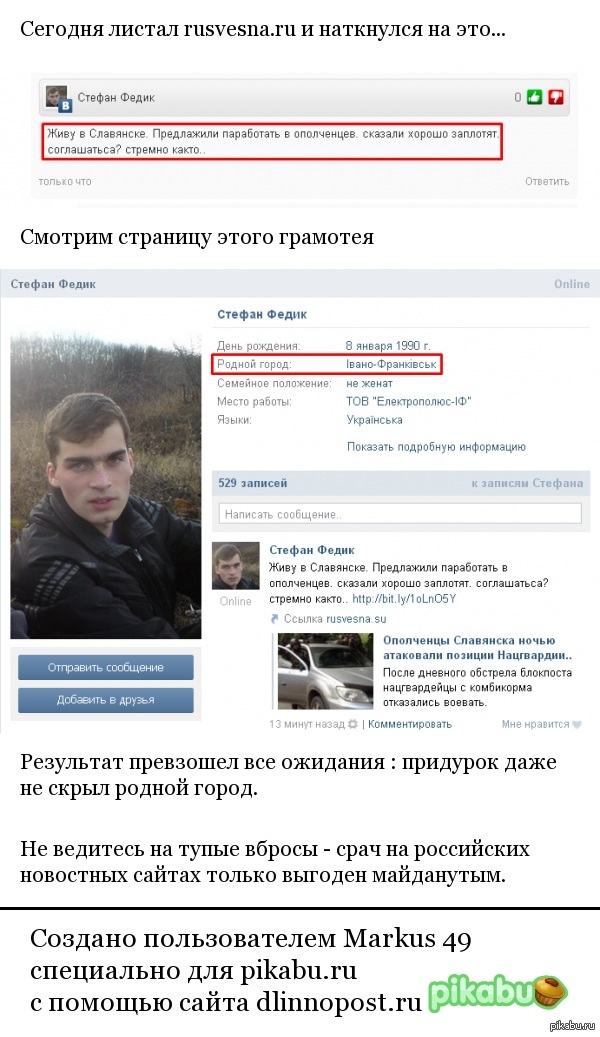
Task: Click the red thumbs-down icon
Action: click(x=556, y=97)
